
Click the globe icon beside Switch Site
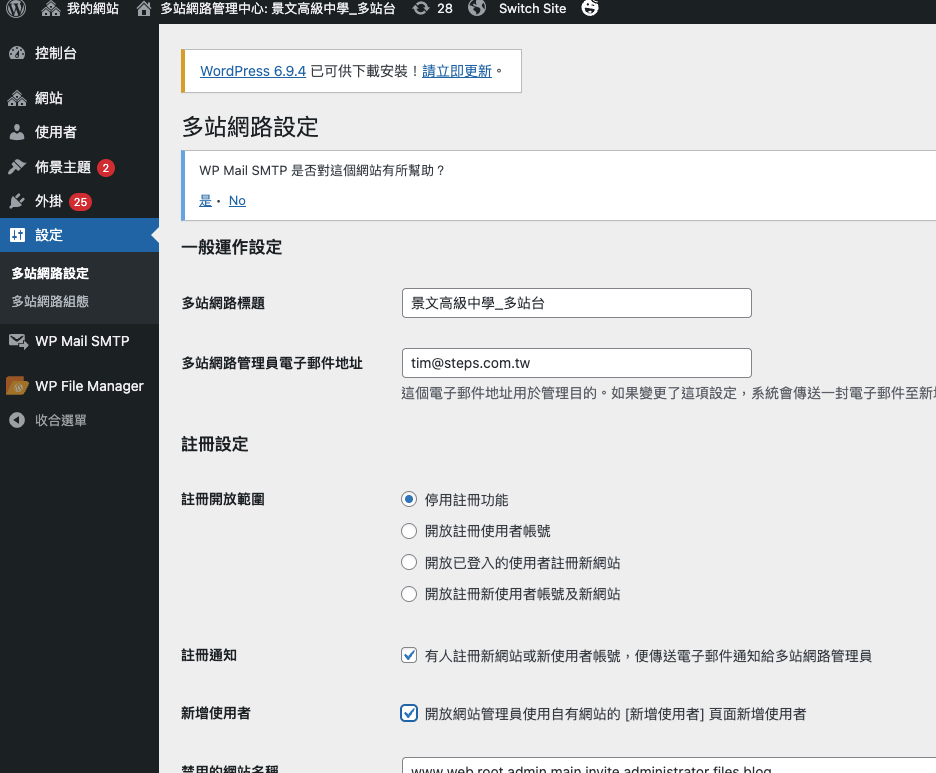coord(476,8)
